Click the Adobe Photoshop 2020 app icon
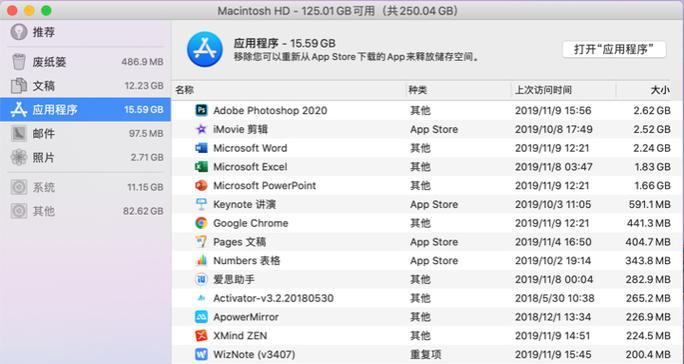 point(201,110)
